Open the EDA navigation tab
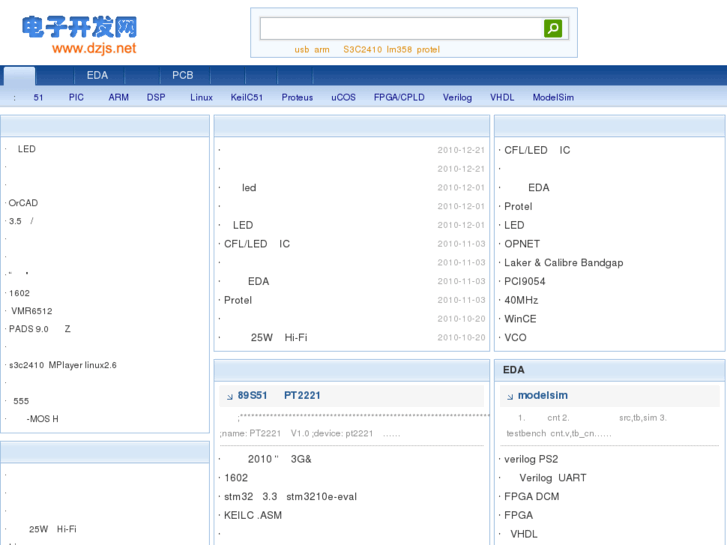Screen dimensions: 727x545 pyautogui.click(x=97, y=75)
